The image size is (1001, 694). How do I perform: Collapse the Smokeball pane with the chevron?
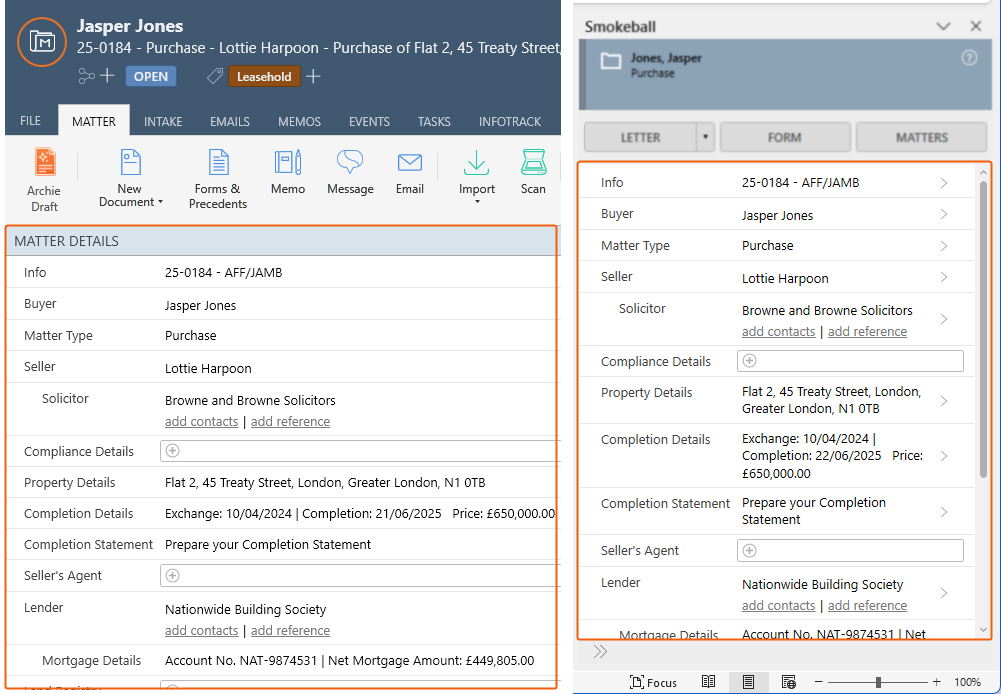944,26
